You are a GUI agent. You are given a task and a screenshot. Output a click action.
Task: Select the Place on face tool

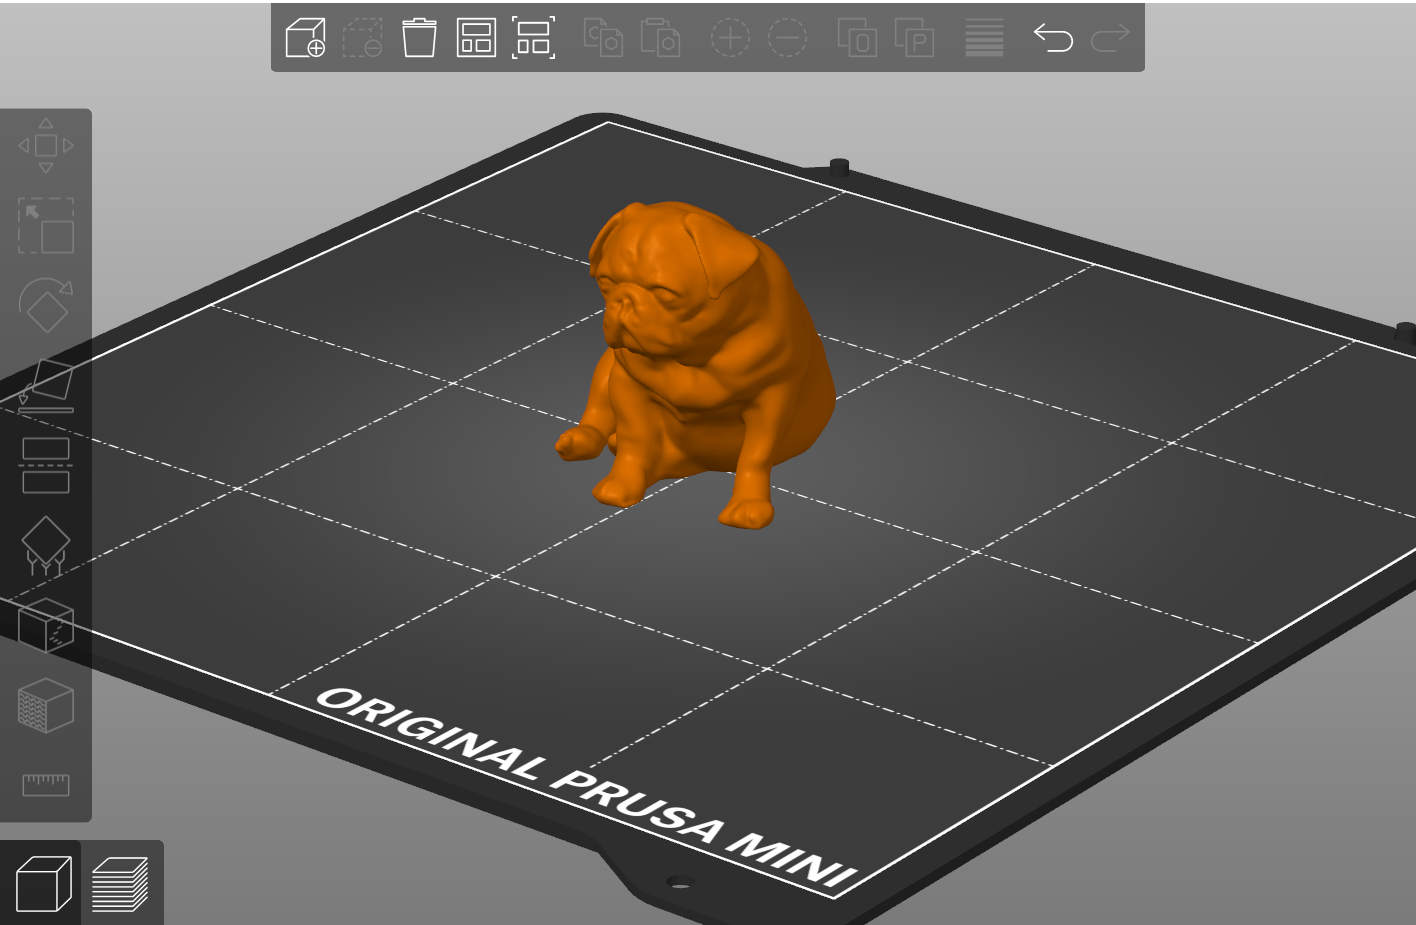coord(46,385)
